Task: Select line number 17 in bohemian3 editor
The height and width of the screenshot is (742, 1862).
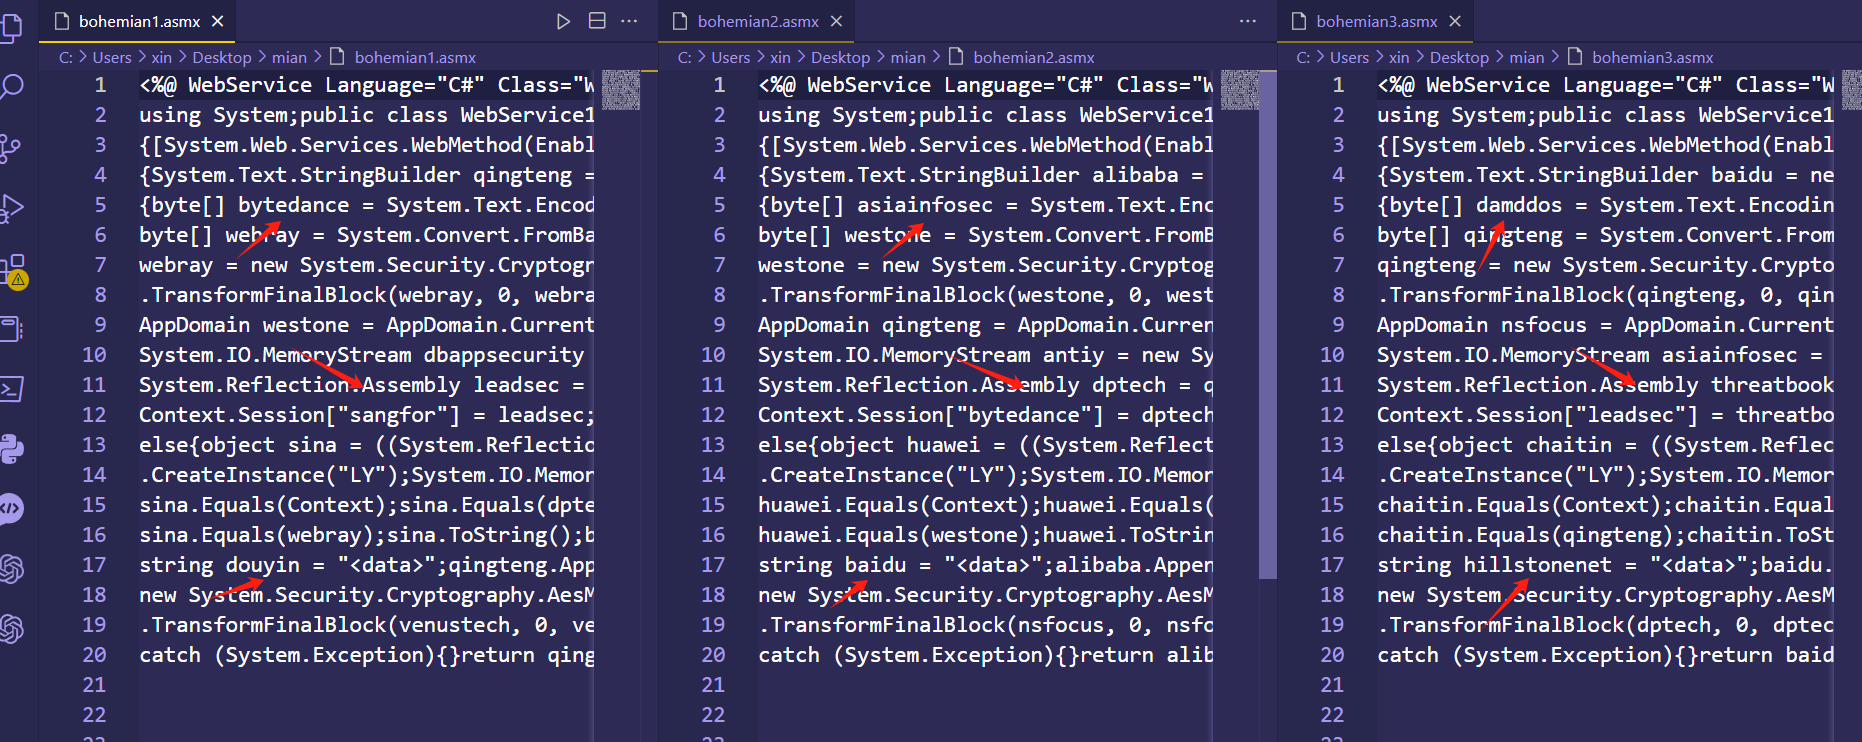Action: (1332, 565)
